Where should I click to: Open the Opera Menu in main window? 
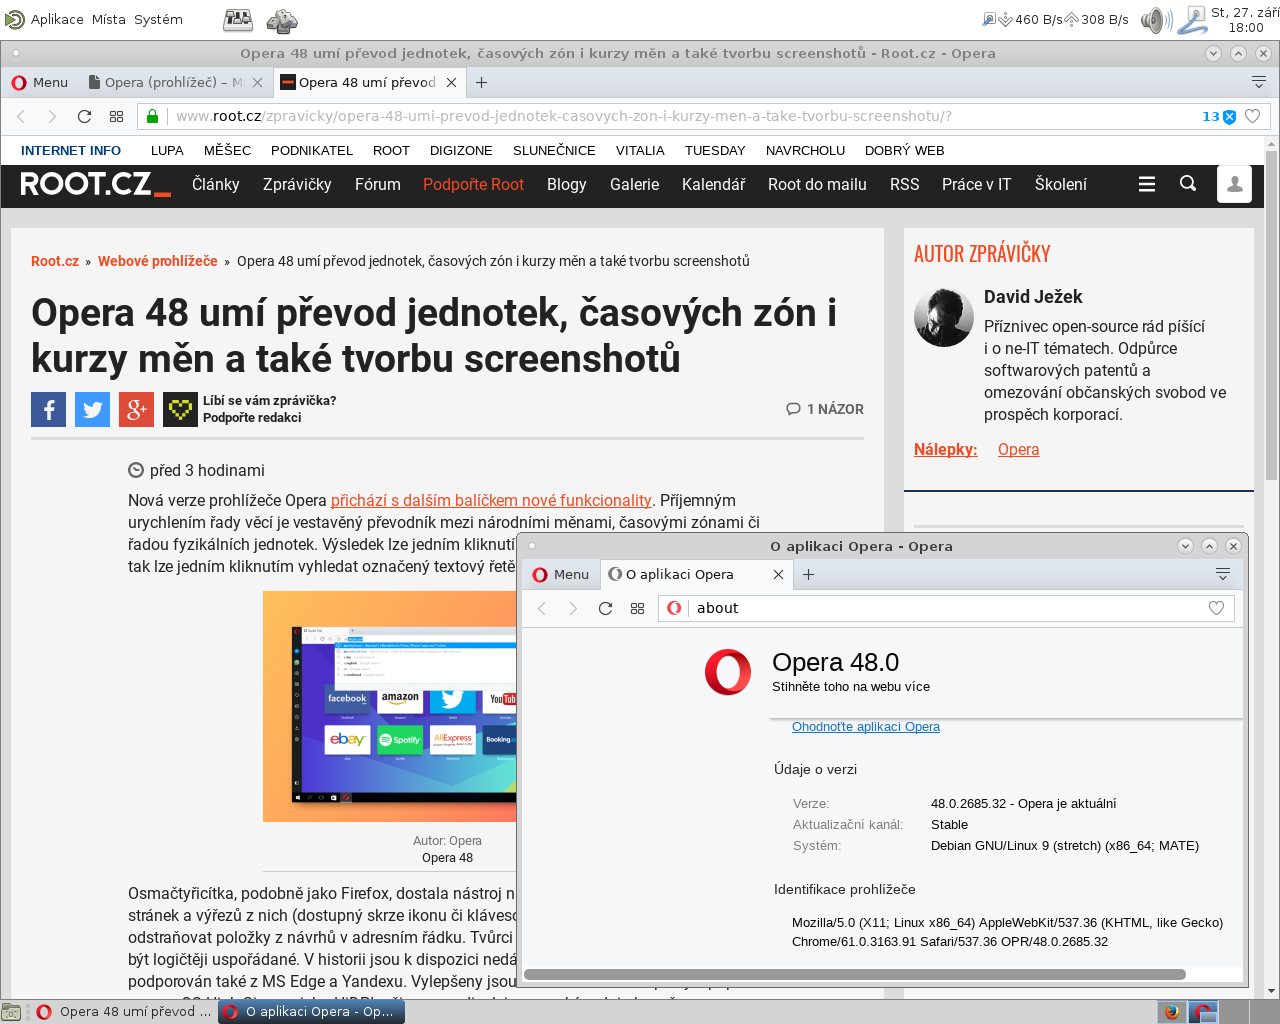(40, 82)
